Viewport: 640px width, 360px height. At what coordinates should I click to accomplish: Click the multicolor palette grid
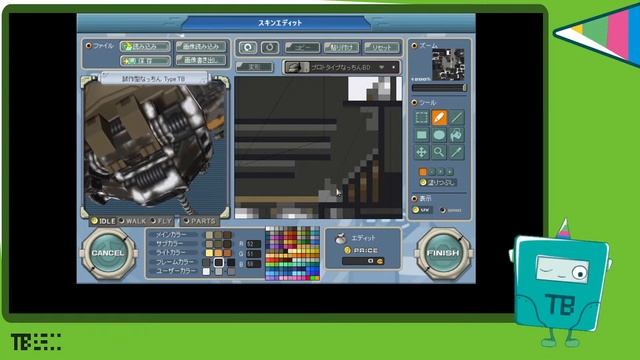coord(293,254)
